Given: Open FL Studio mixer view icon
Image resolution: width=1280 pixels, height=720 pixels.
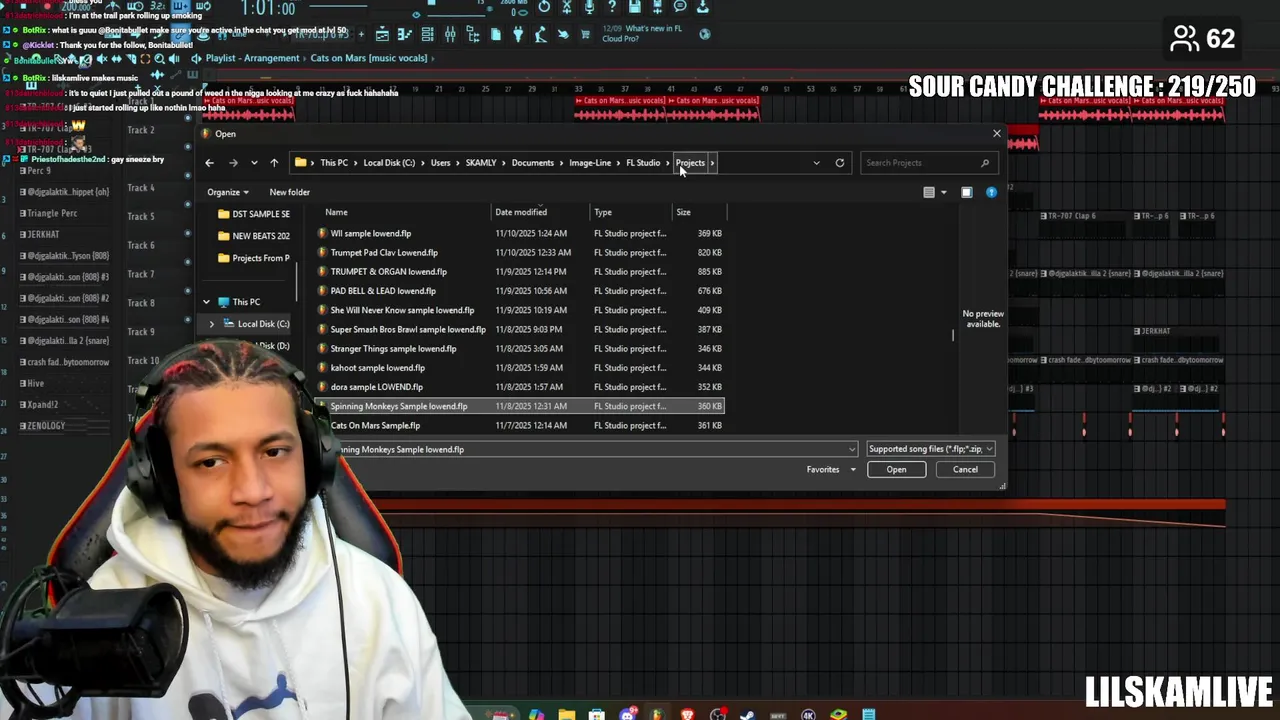Looking at the screenshot, I should [450, 35].
